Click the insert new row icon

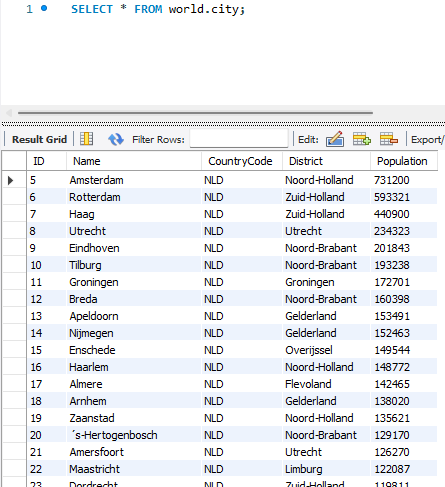(362, 139)
